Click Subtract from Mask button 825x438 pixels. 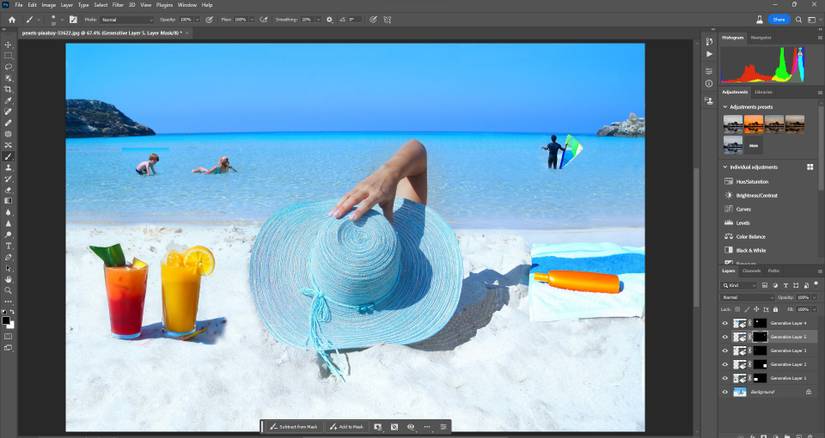click(x=294, y=427)
